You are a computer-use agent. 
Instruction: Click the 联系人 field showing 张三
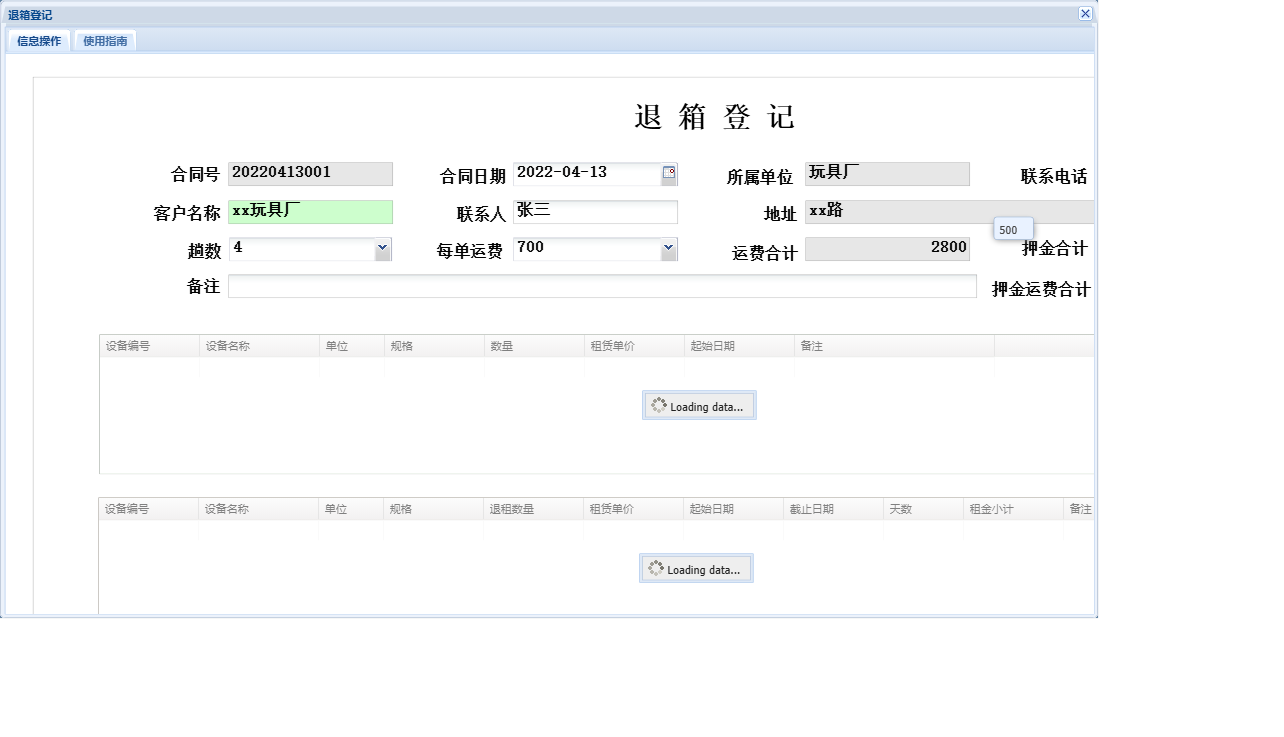tap(596, 211)
